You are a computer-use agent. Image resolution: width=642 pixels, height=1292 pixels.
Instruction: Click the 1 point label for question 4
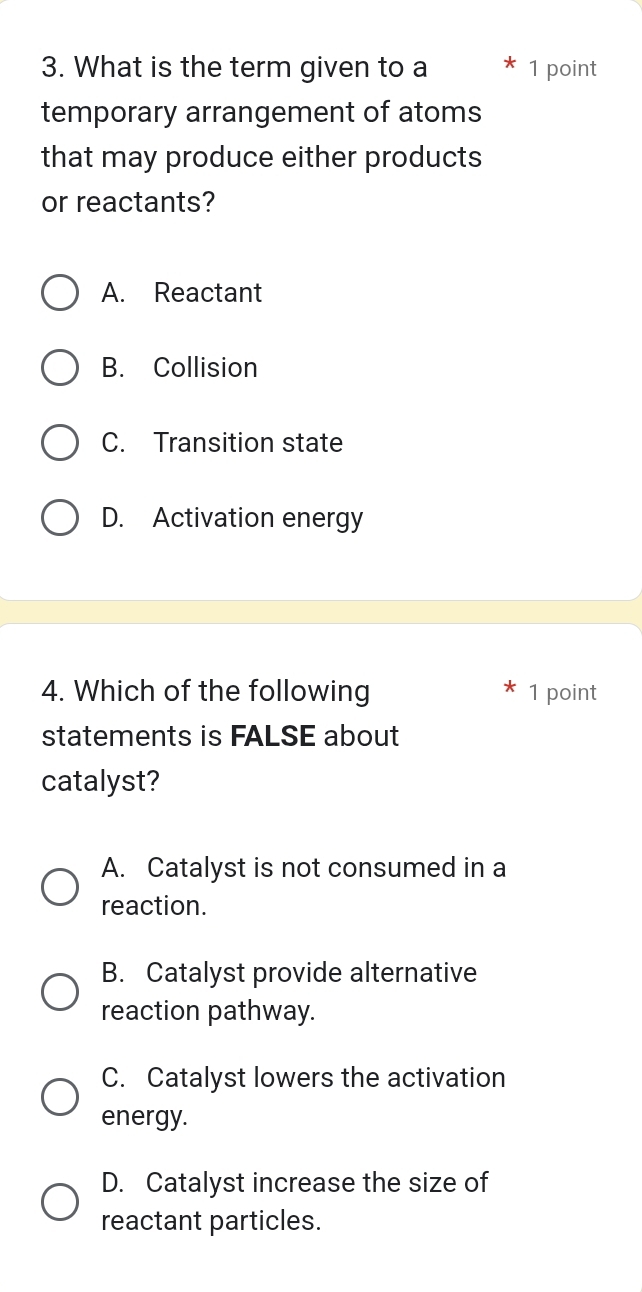coord(563,692)
